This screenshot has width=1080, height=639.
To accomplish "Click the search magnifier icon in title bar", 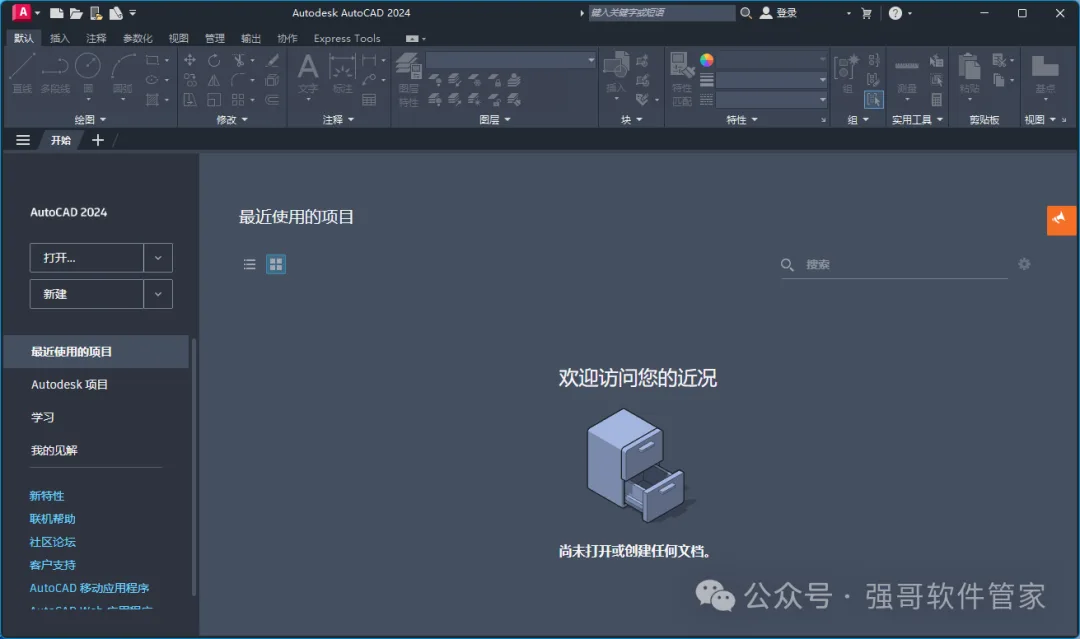I will (x=746, y=12).
